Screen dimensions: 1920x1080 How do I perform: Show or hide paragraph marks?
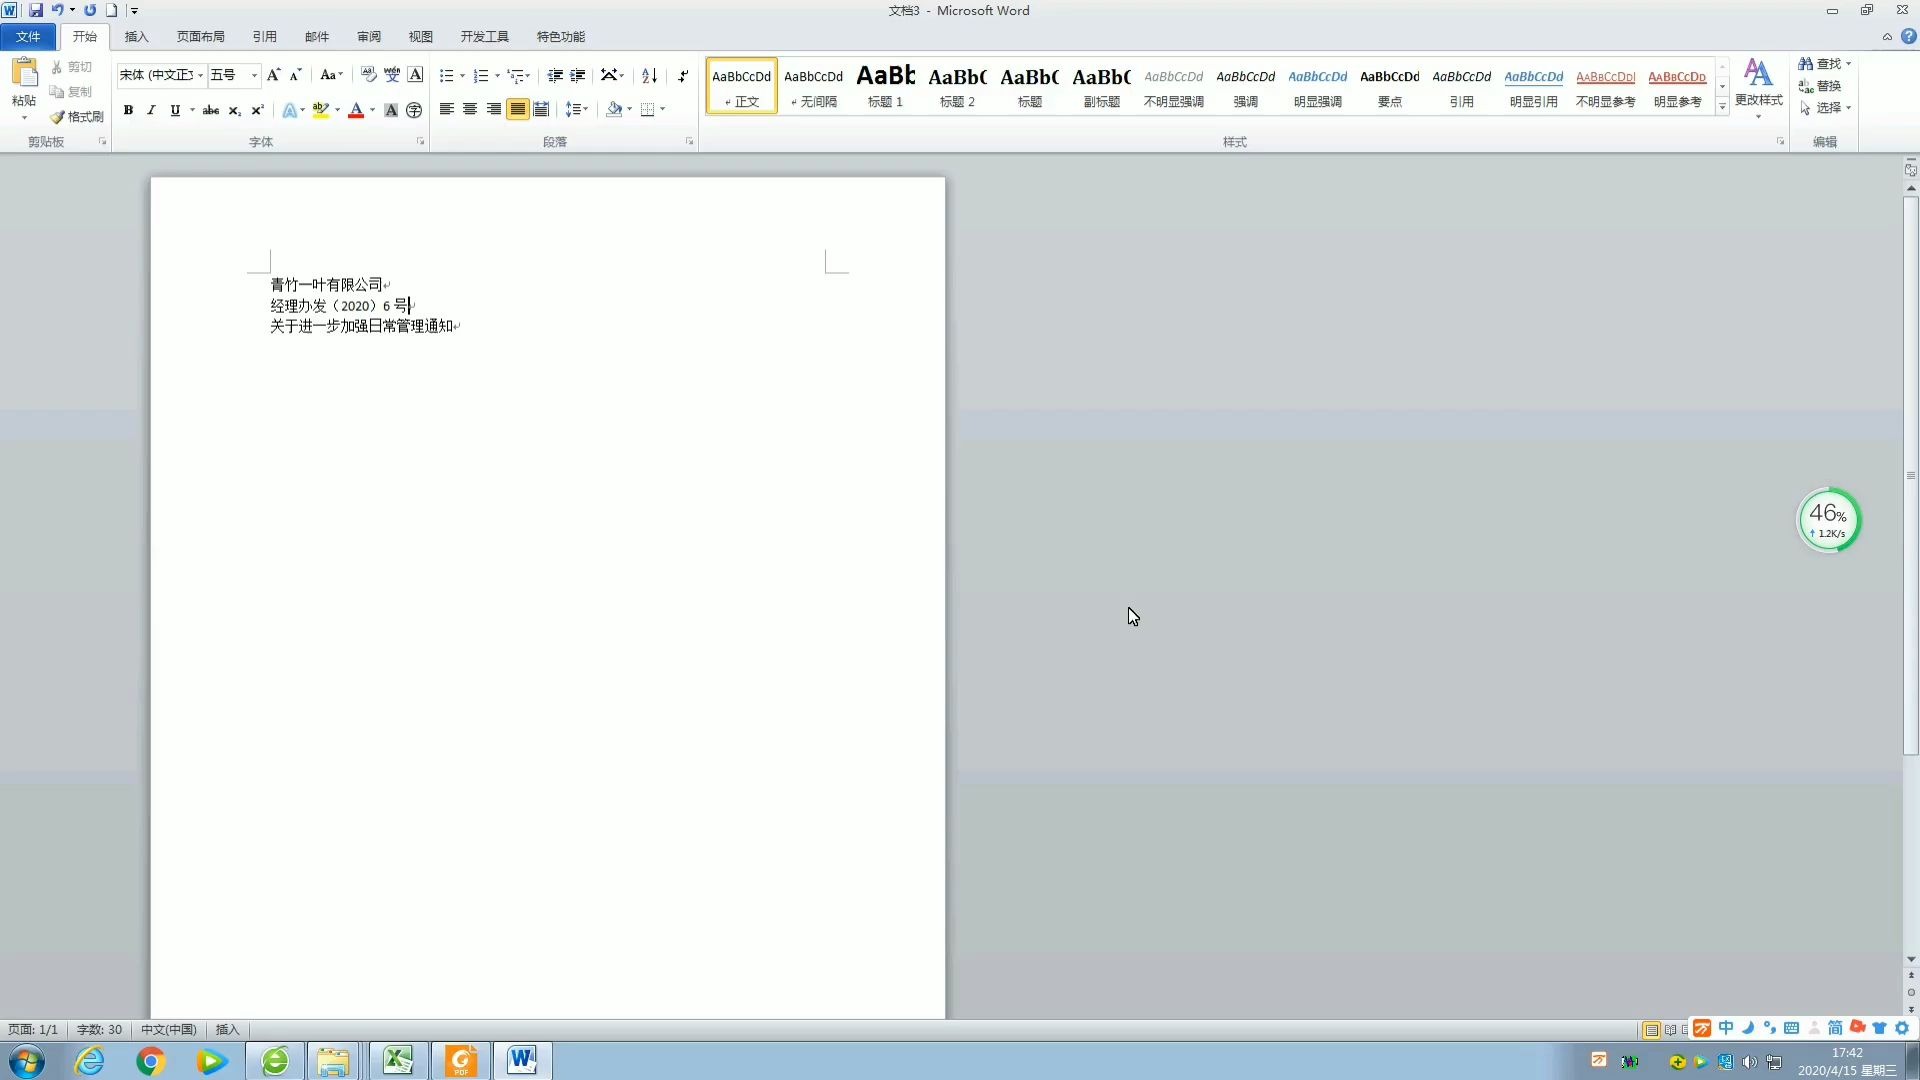pyautogui.click(x=683, y=75)
